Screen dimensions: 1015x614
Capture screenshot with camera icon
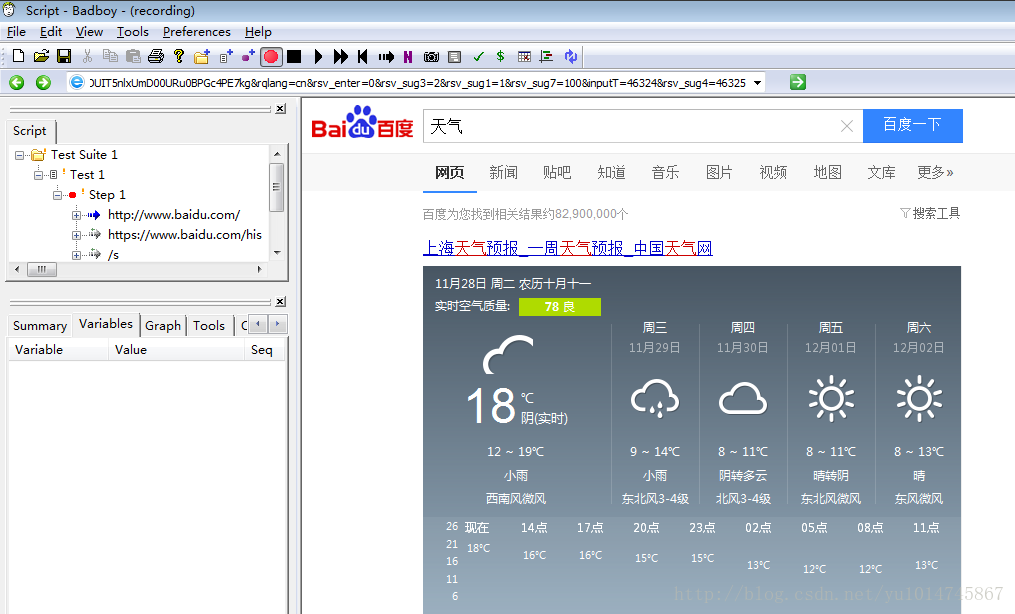click(431, 56)
